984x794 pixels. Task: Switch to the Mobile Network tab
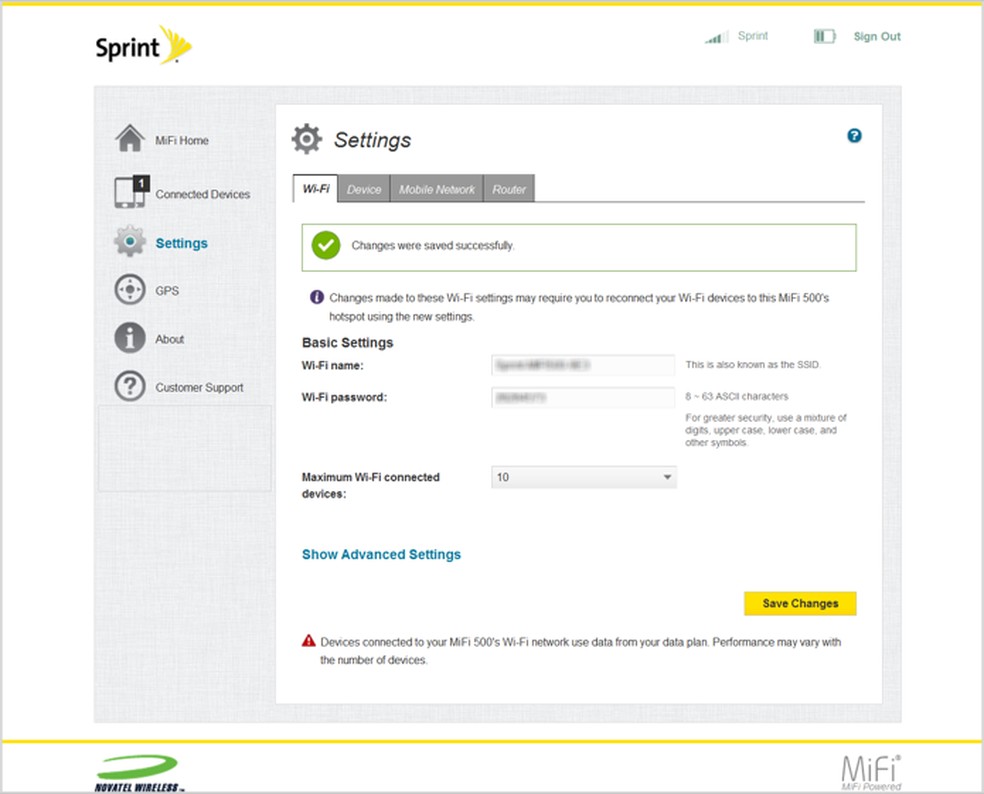[x=437, y=189]
